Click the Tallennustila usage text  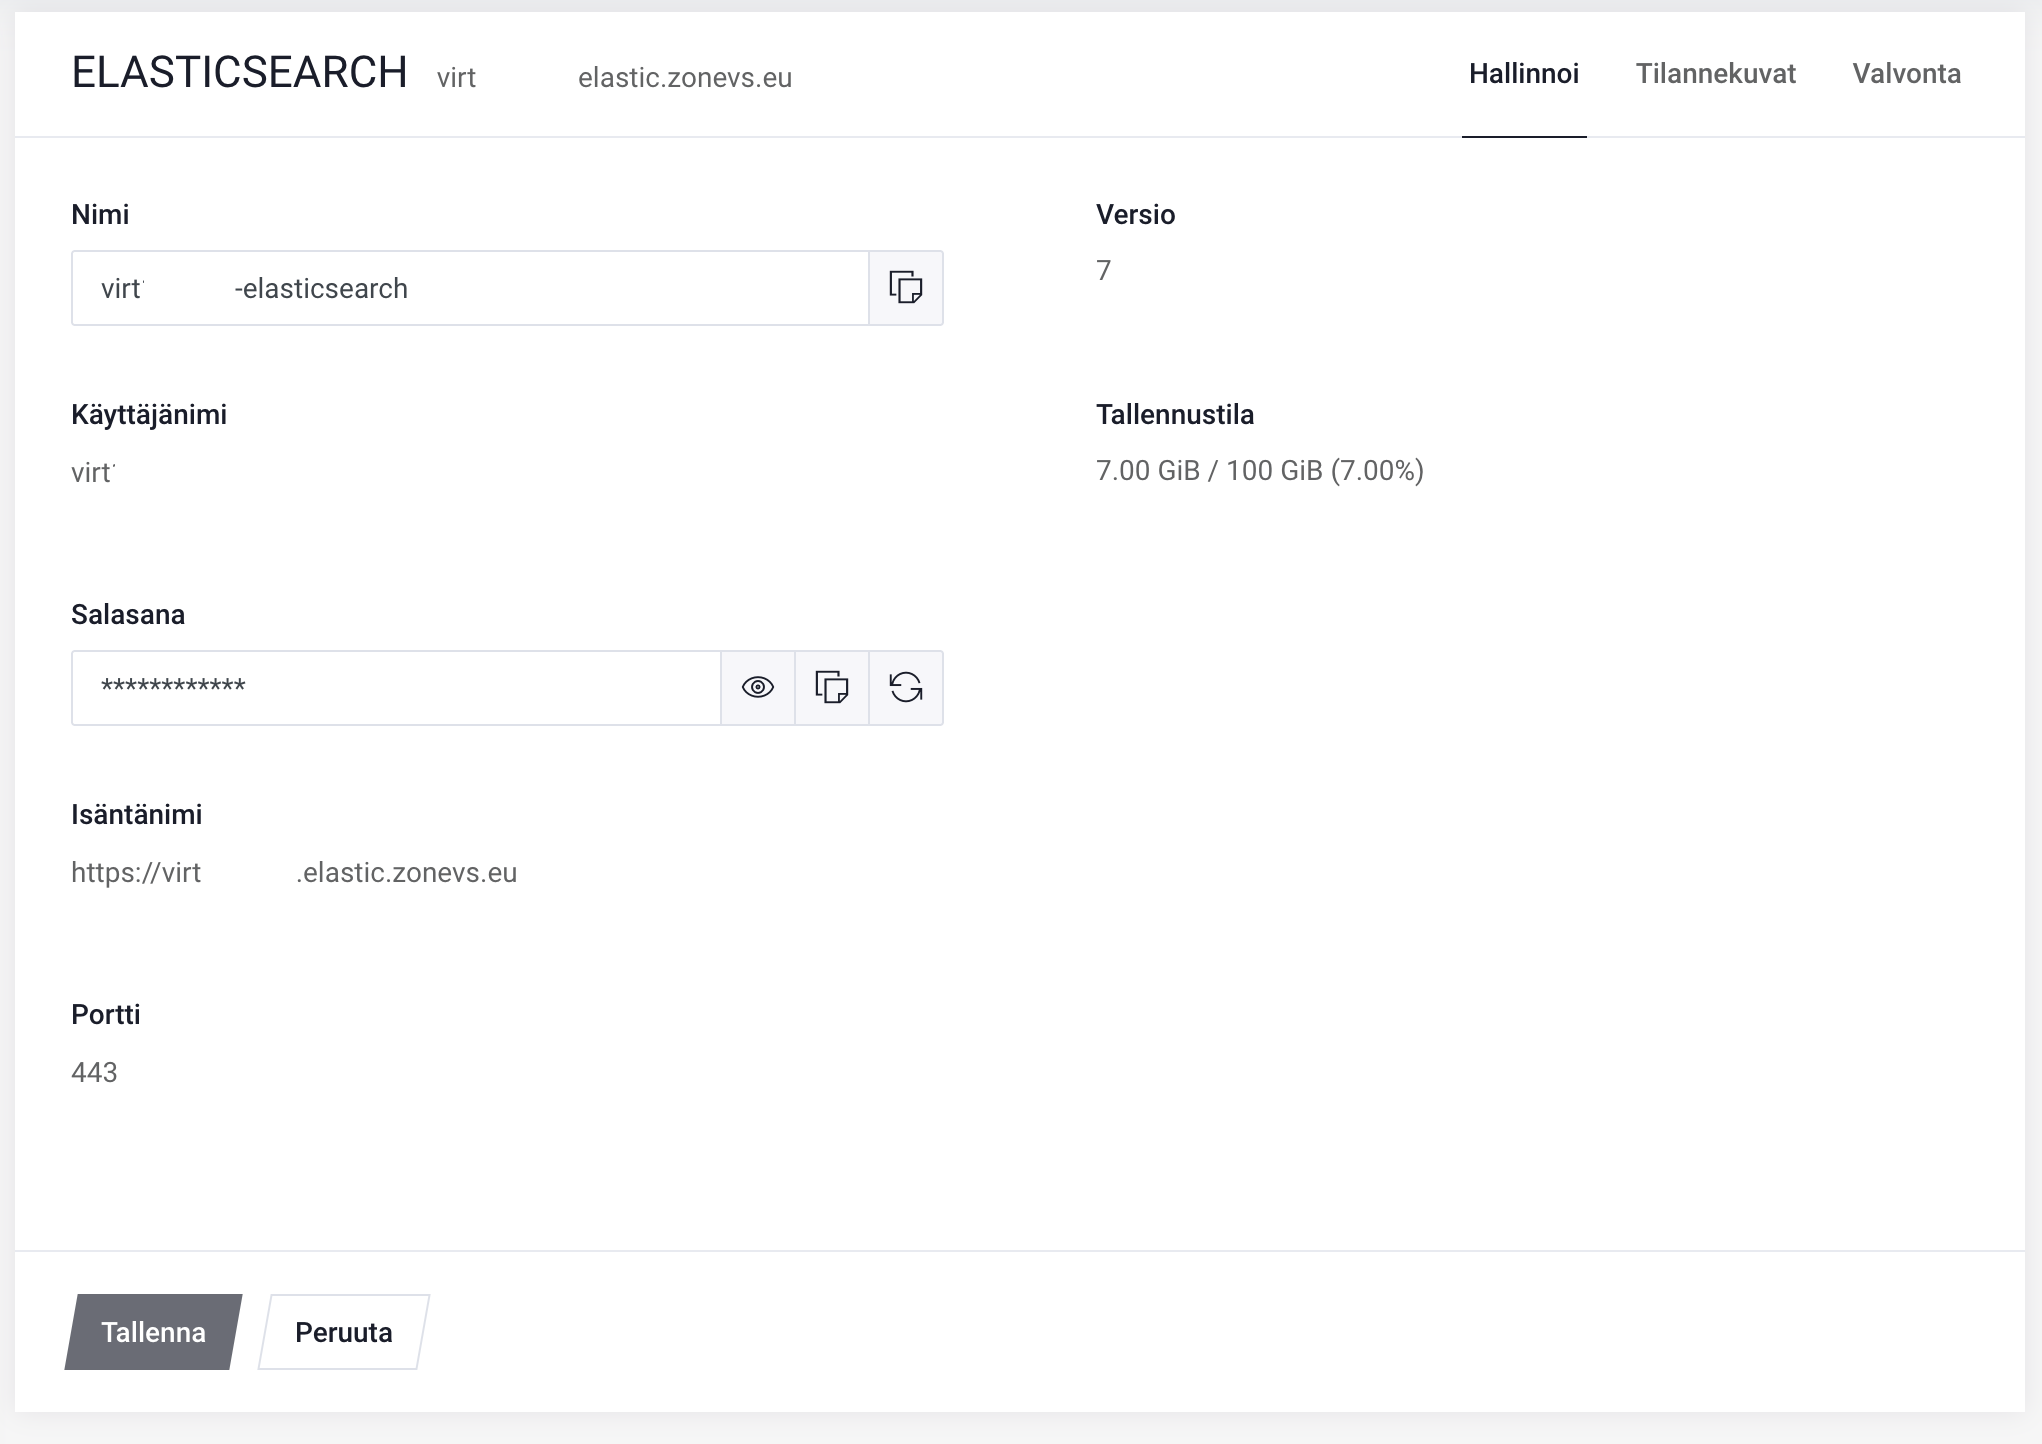point(1259,471)
